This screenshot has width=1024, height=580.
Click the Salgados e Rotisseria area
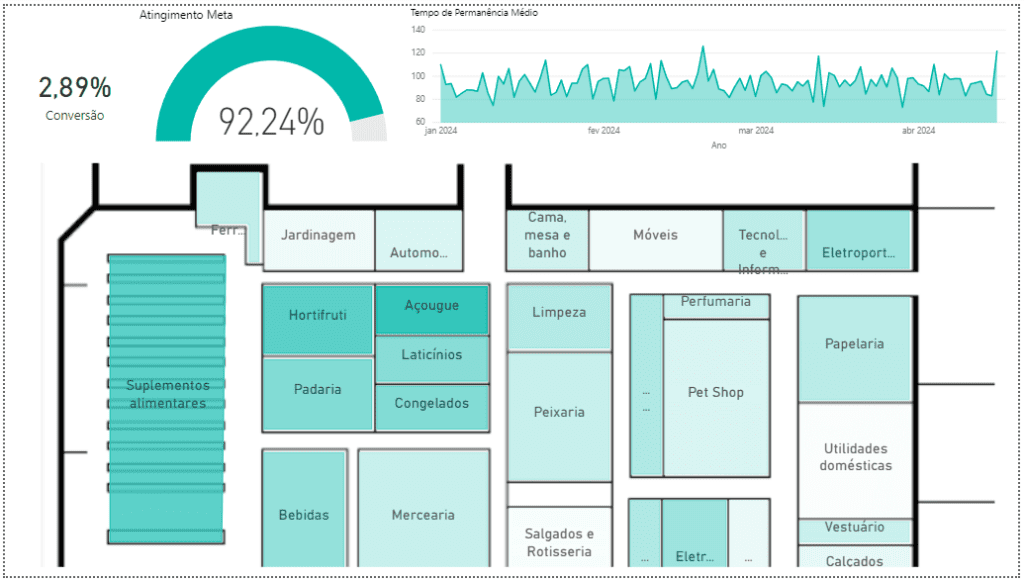(559, 537)
